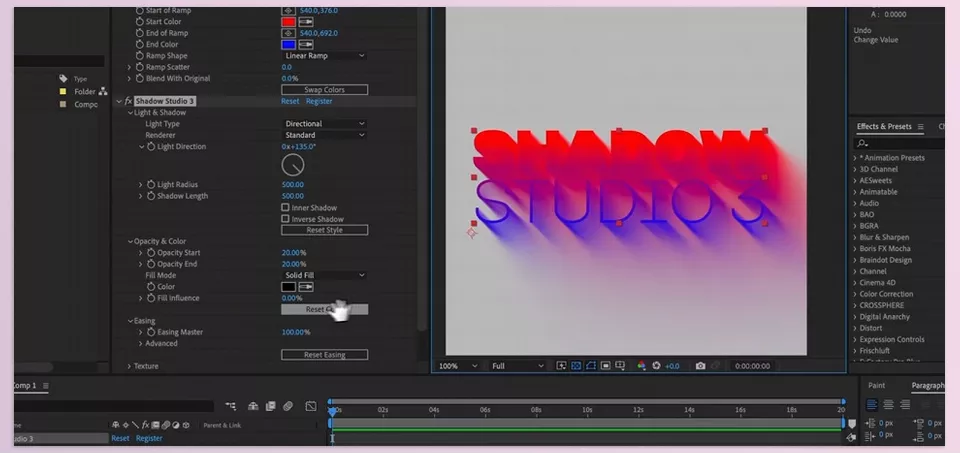Toggle the Light Radius stopwatch
Image resolution: width=960 pixels, height=453 pixels.
pyautogui.click(x=151, y=184)
